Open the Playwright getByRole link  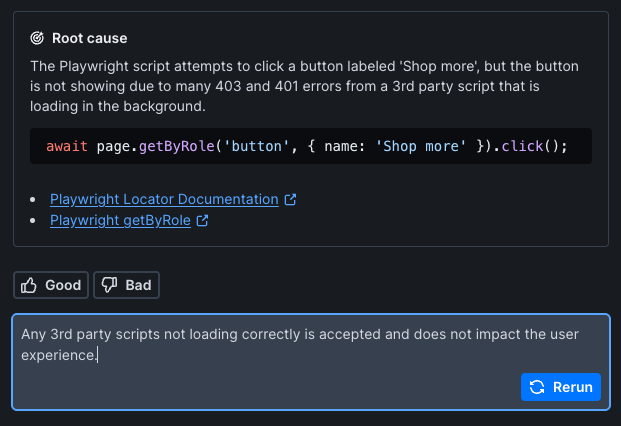pos(120,220)
